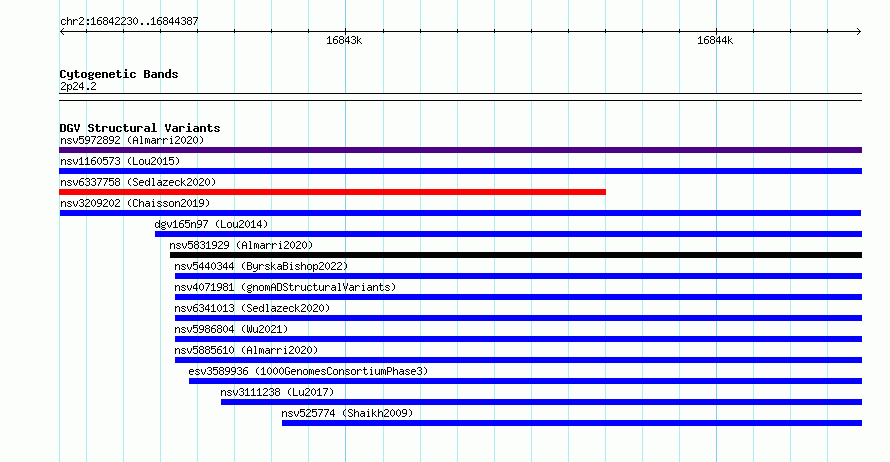Click the blue nsv1160573 variant bar
Image resolution: width=890 pixels, height=462 pixels.
460,171
